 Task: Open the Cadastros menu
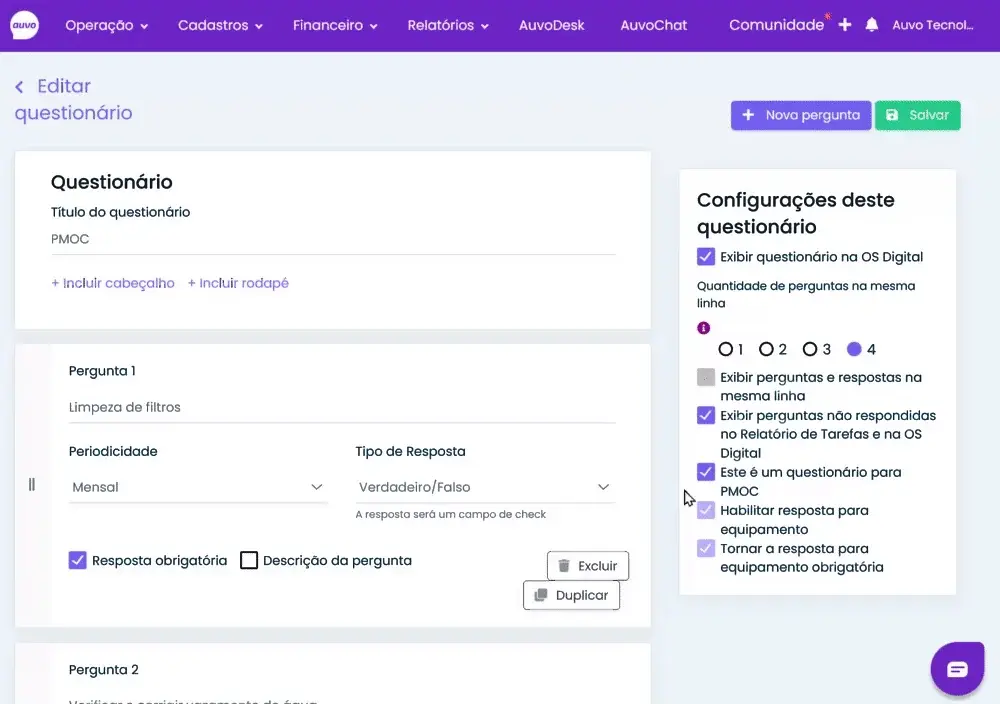(220, 26)
